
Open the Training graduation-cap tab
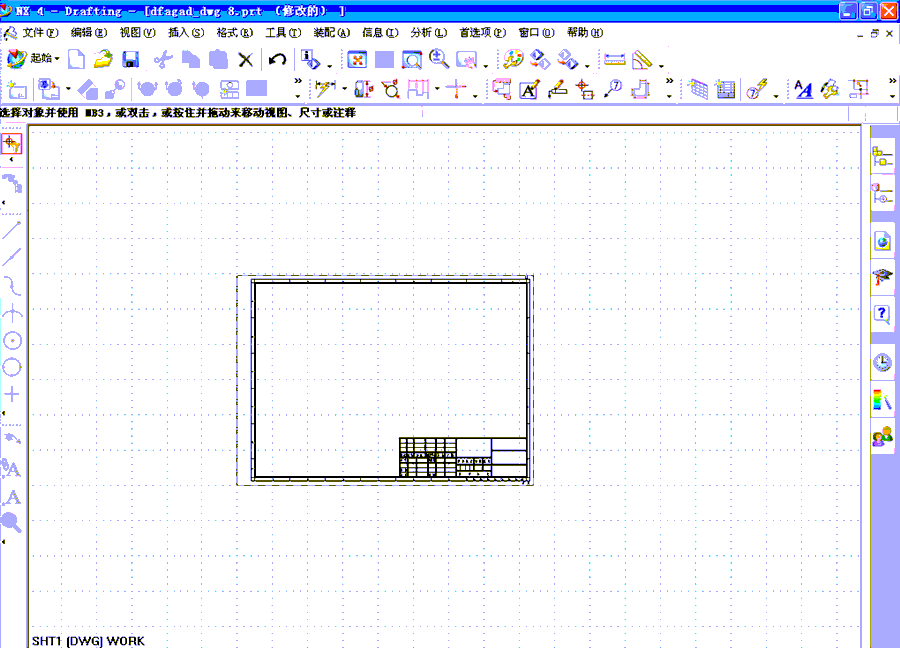(x=882, y=278)
